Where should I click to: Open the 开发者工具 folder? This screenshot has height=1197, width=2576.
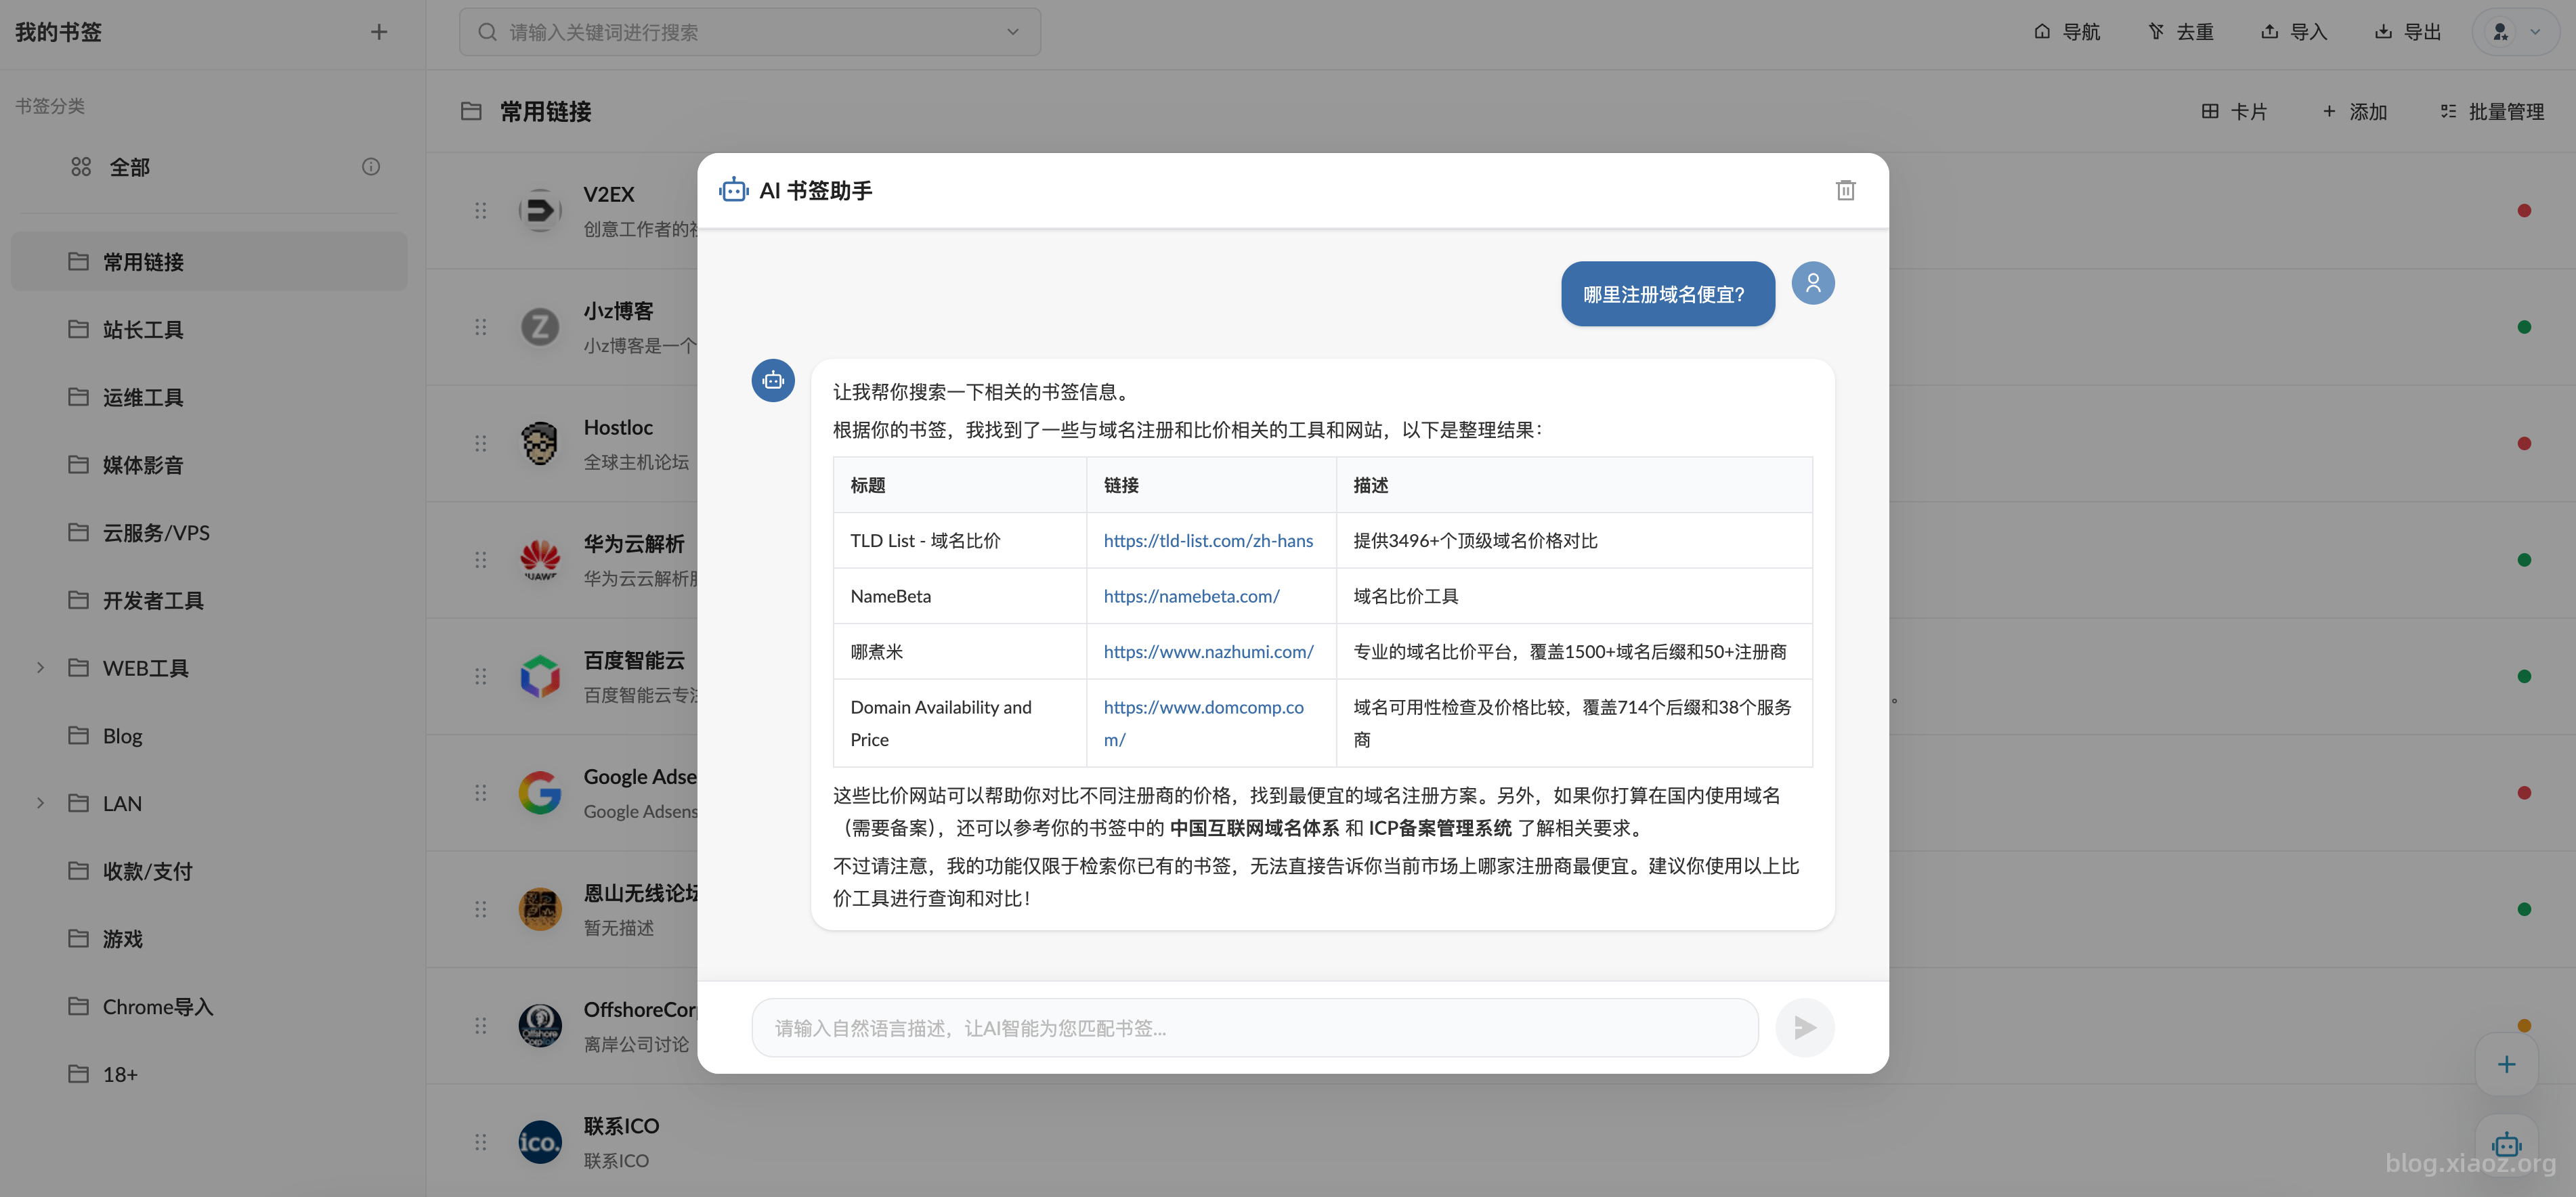pyautogui.click(x=209, y=600)
